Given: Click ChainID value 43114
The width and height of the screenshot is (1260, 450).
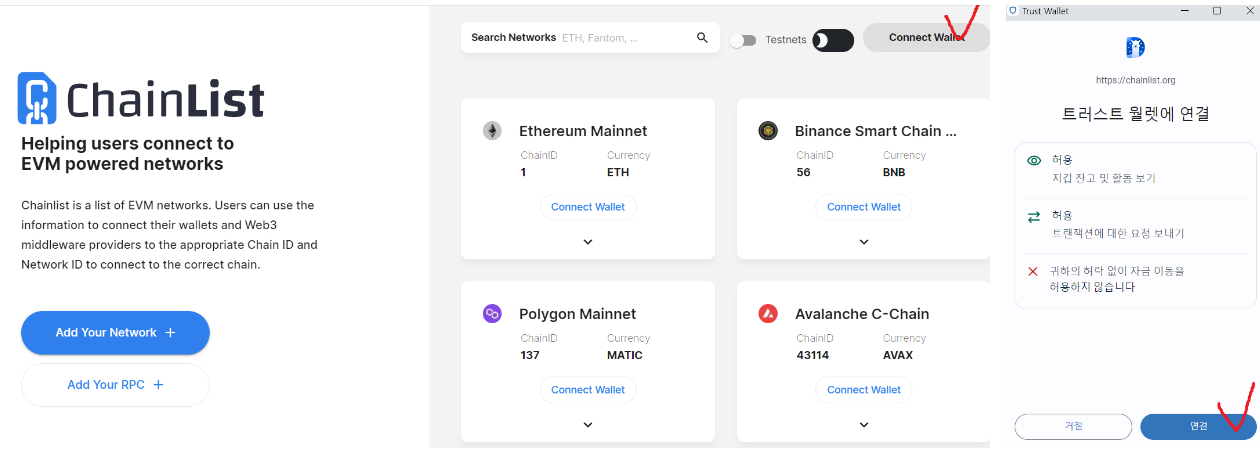Looking at the screenshot, I should [812, 355].
